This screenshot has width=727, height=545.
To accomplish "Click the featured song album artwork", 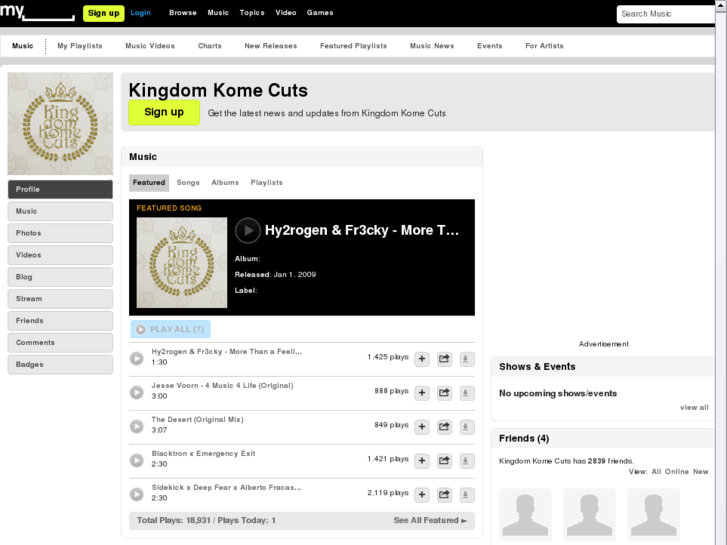I will pyautogui.click(x=182, y=263).
